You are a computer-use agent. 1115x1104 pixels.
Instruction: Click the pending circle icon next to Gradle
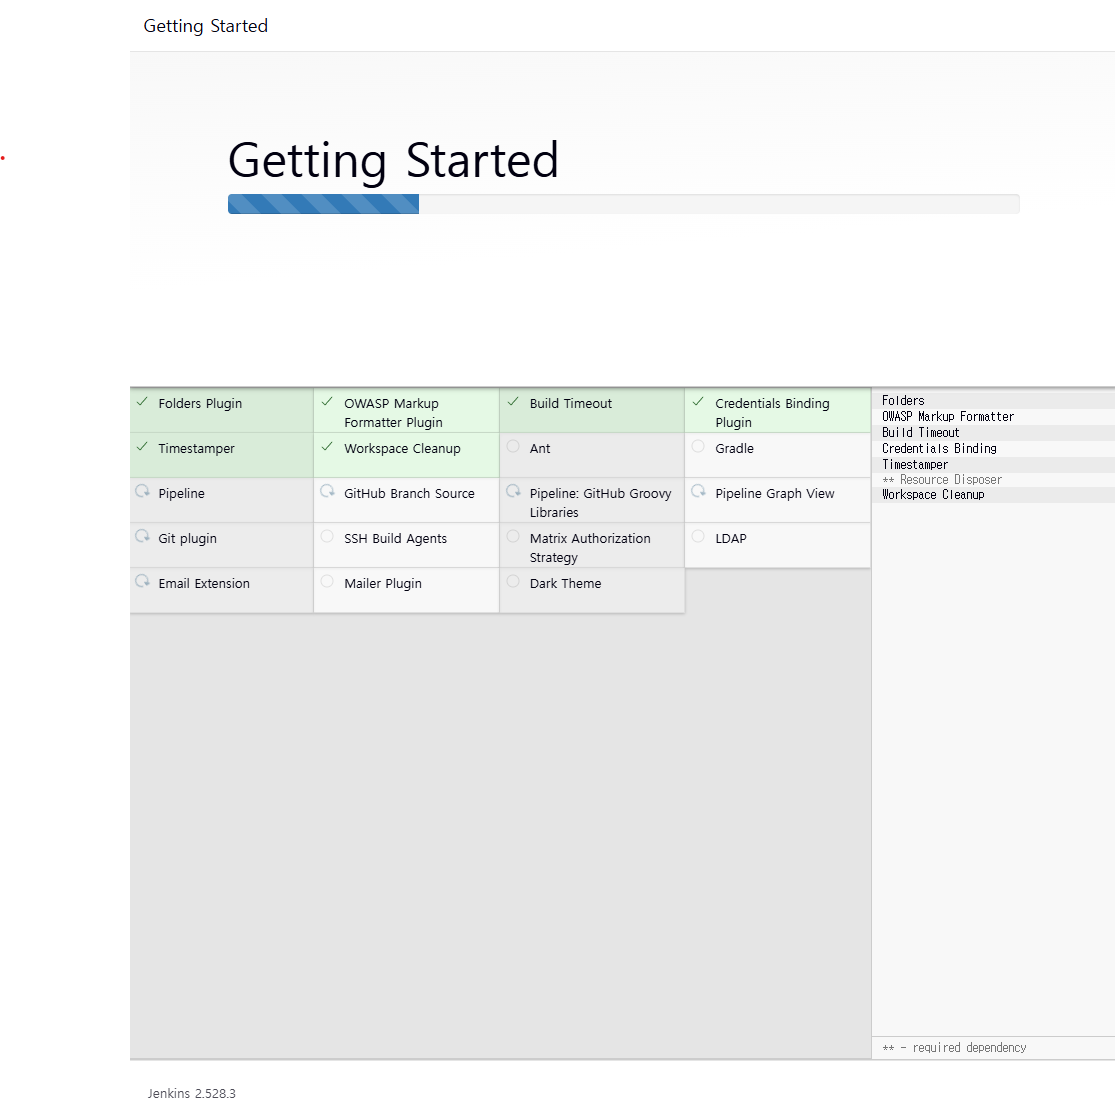(x=698, y=446)
